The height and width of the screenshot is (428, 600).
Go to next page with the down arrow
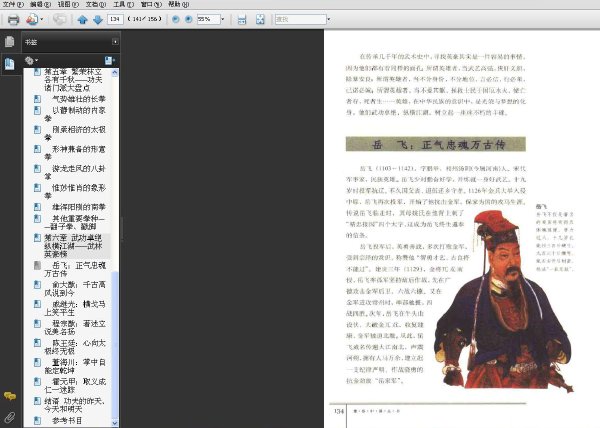pos(98,20)
